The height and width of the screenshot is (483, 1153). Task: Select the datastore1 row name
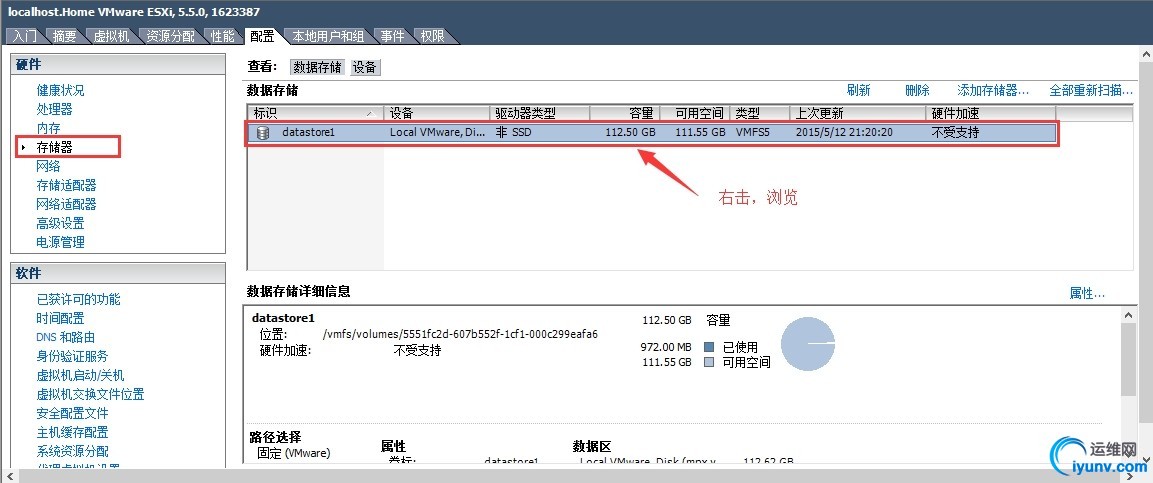[308, 133]
